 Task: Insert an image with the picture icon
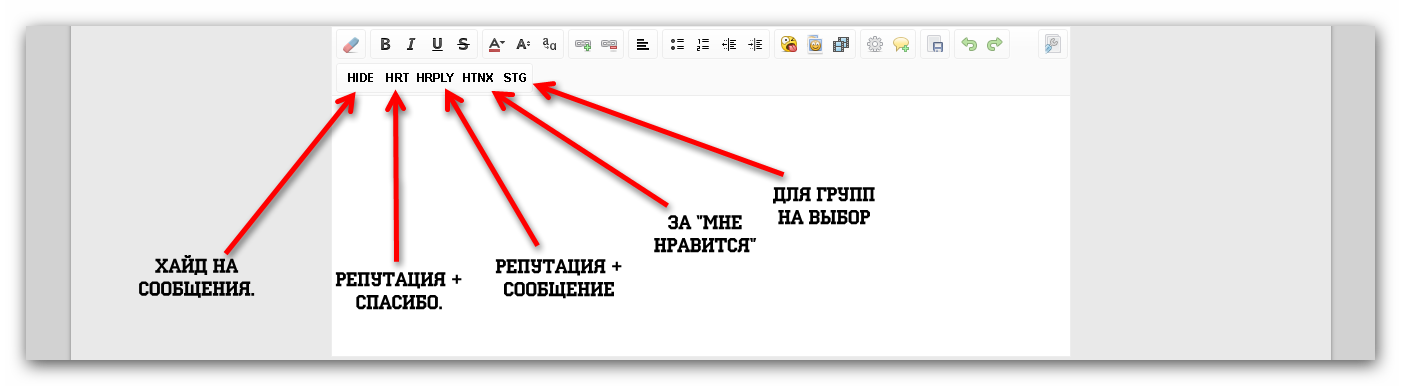(x=815, y=44)
